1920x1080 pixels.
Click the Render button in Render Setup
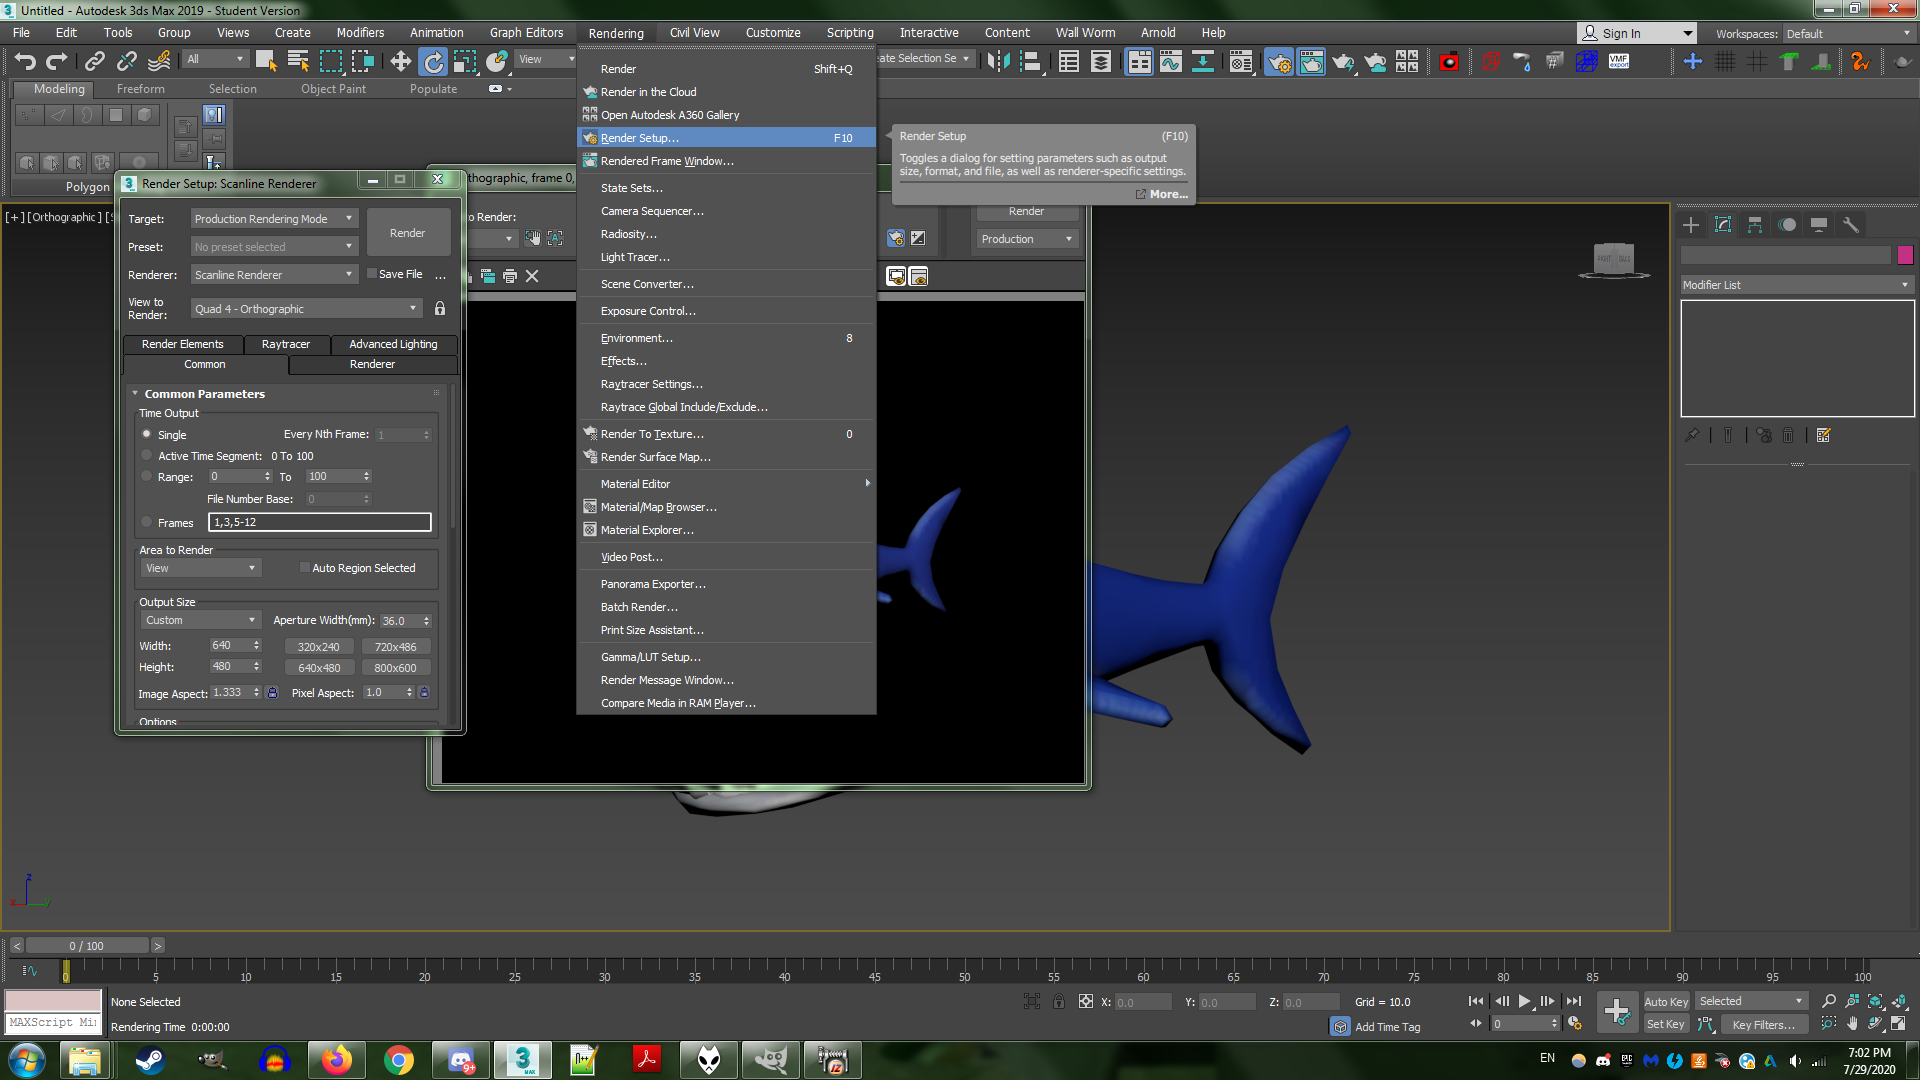click(x=407, y=233)
